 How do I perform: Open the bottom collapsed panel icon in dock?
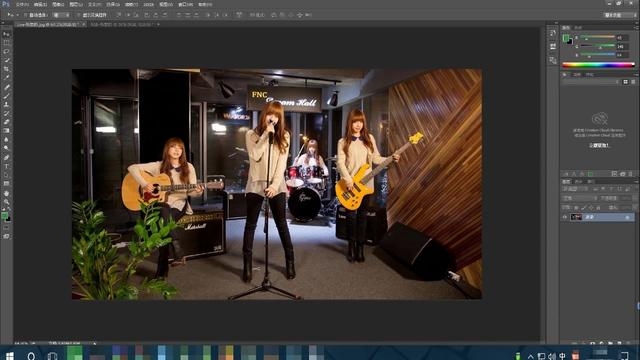[x=553, y=60]
